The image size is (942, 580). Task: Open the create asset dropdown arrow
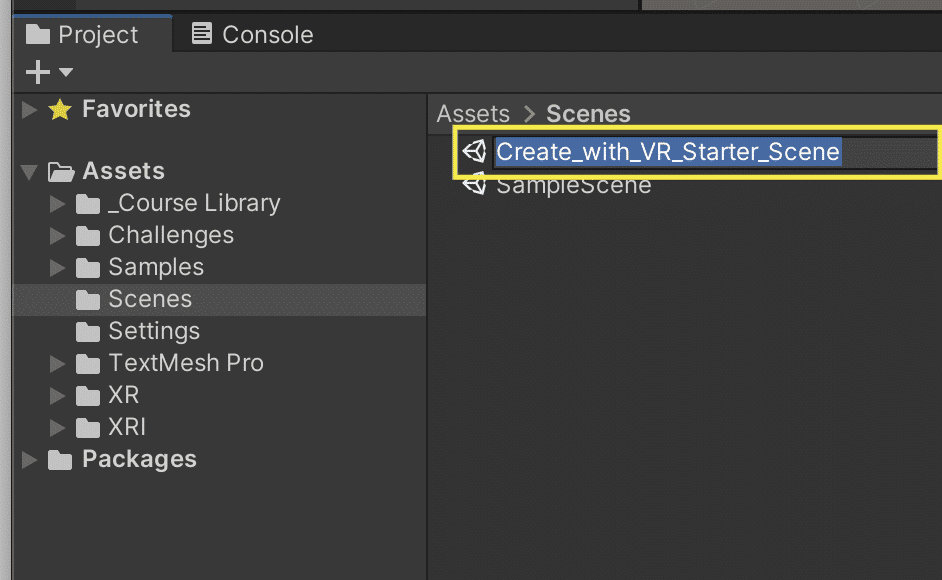[66, 72]
